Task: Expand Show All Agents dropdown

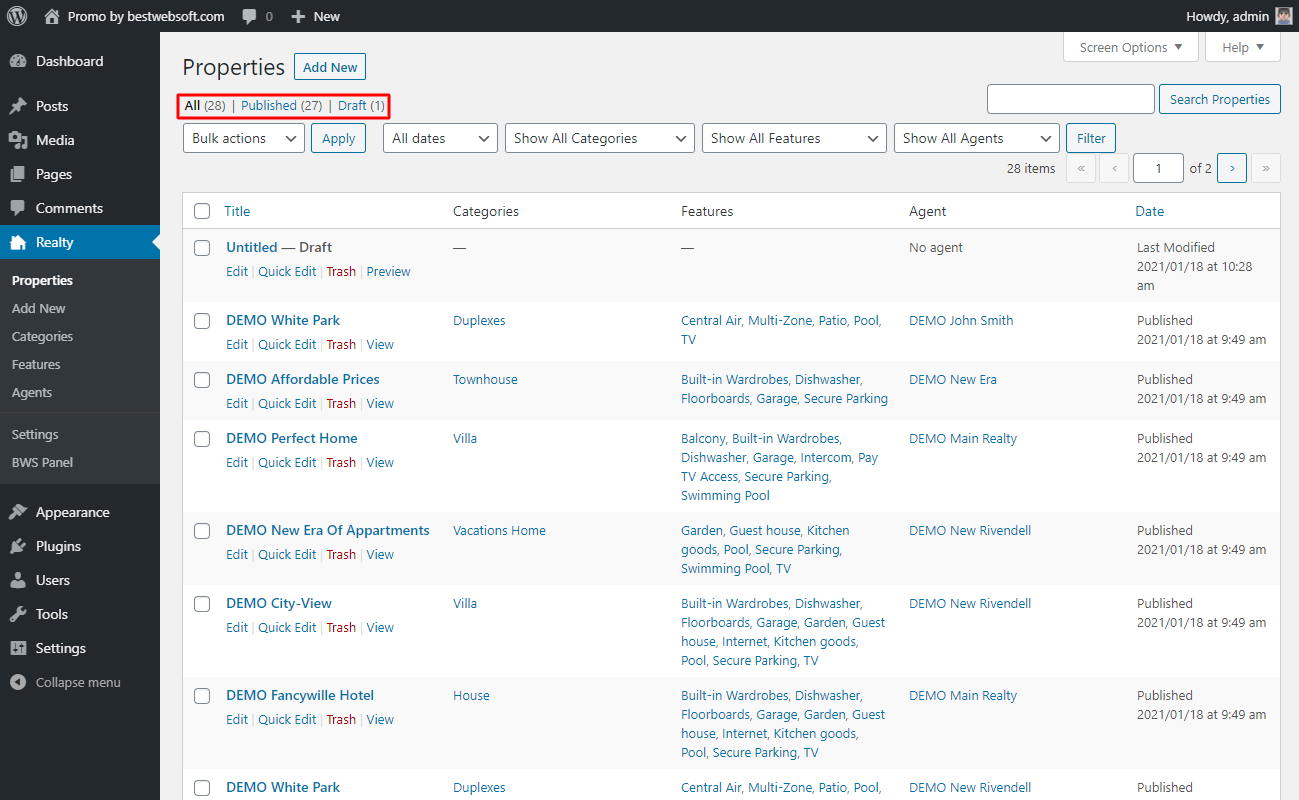Action: pos(977,138)
